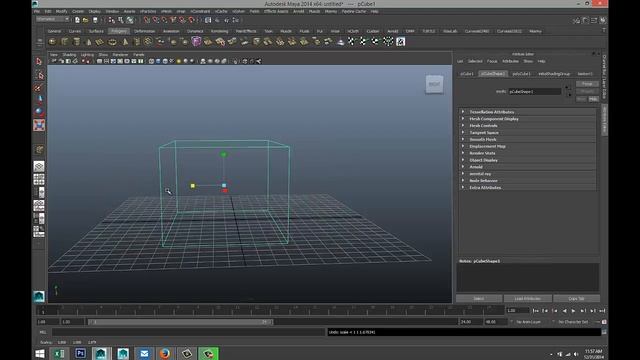
Task: Open Photoshop from the taskbar
Action: [80, 353]
